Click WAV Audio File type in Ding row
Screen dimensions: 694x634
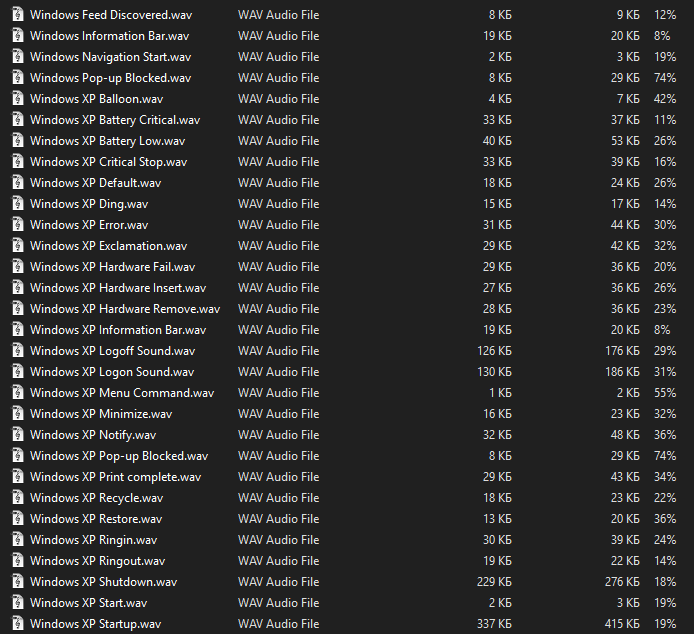click(278, 204)
